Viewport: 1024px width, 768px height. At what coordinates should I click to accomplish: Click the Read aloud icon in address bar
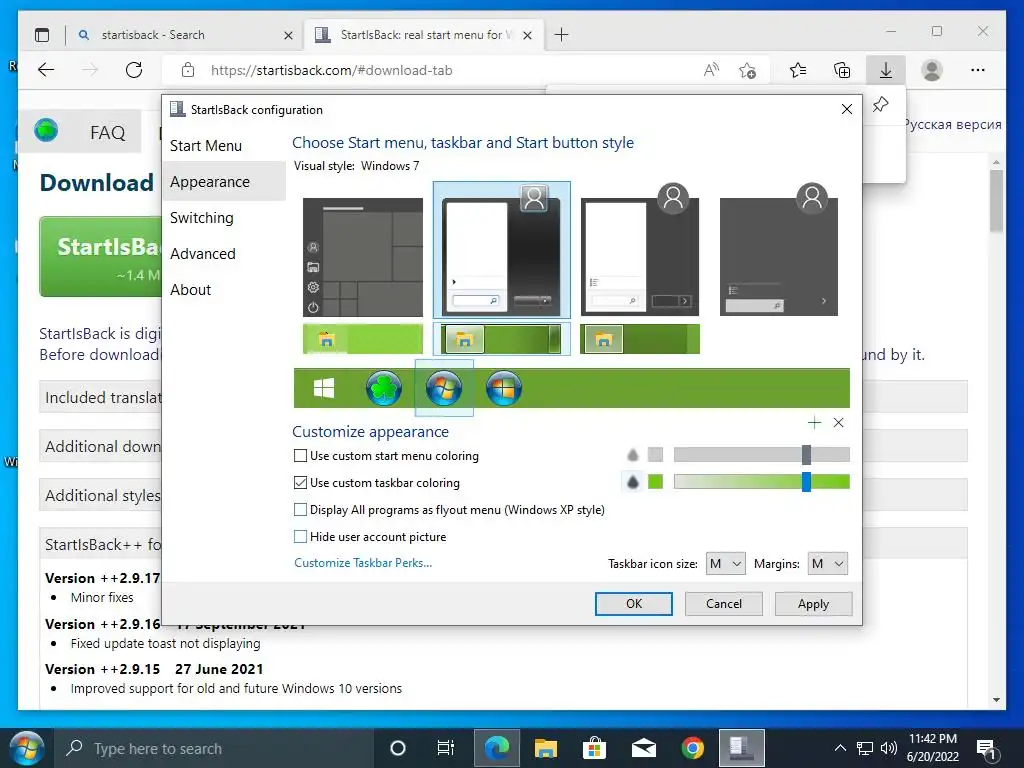[x=711, y=70]
